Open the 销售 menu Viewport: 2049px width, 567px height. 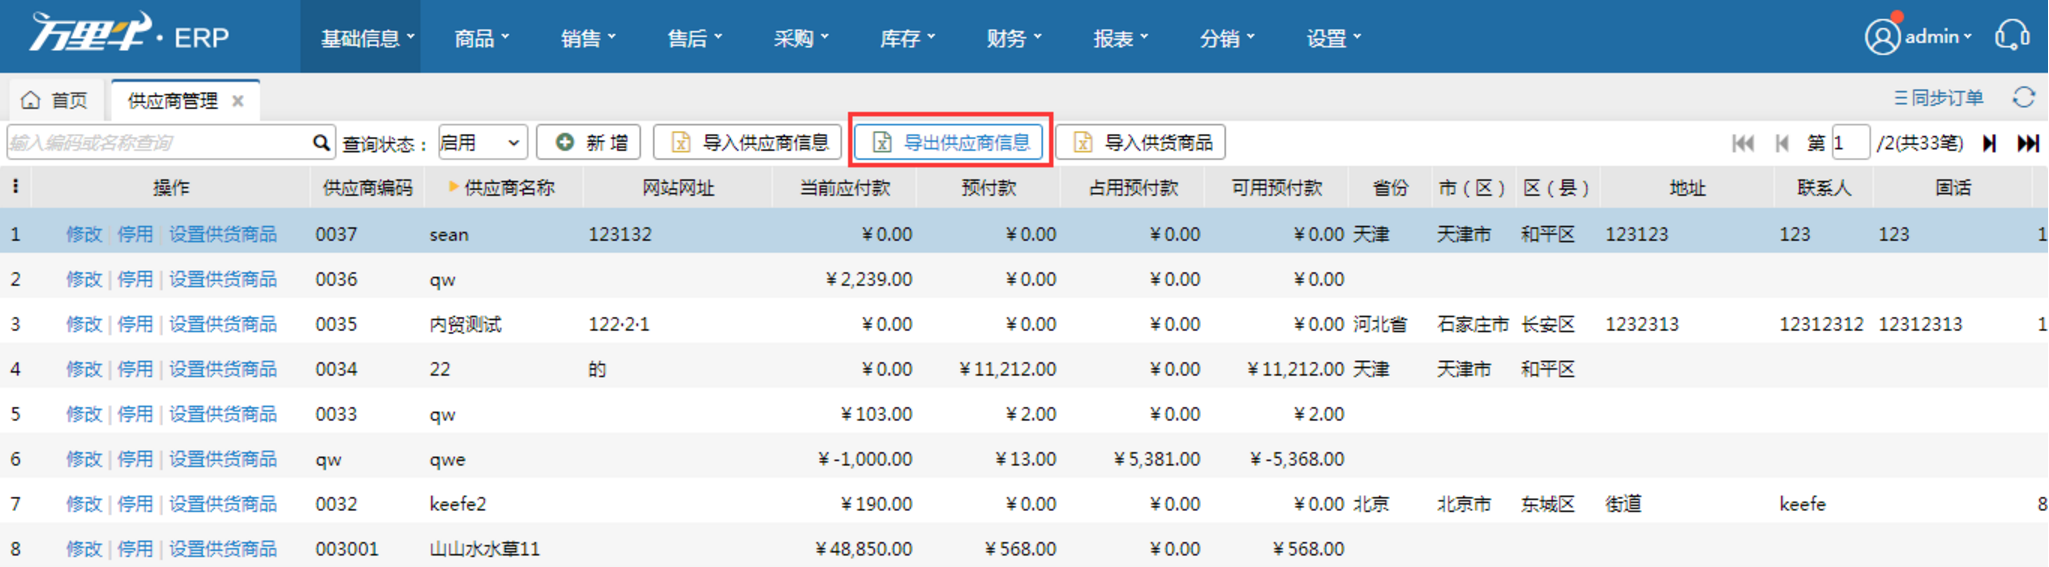[588, 38]
